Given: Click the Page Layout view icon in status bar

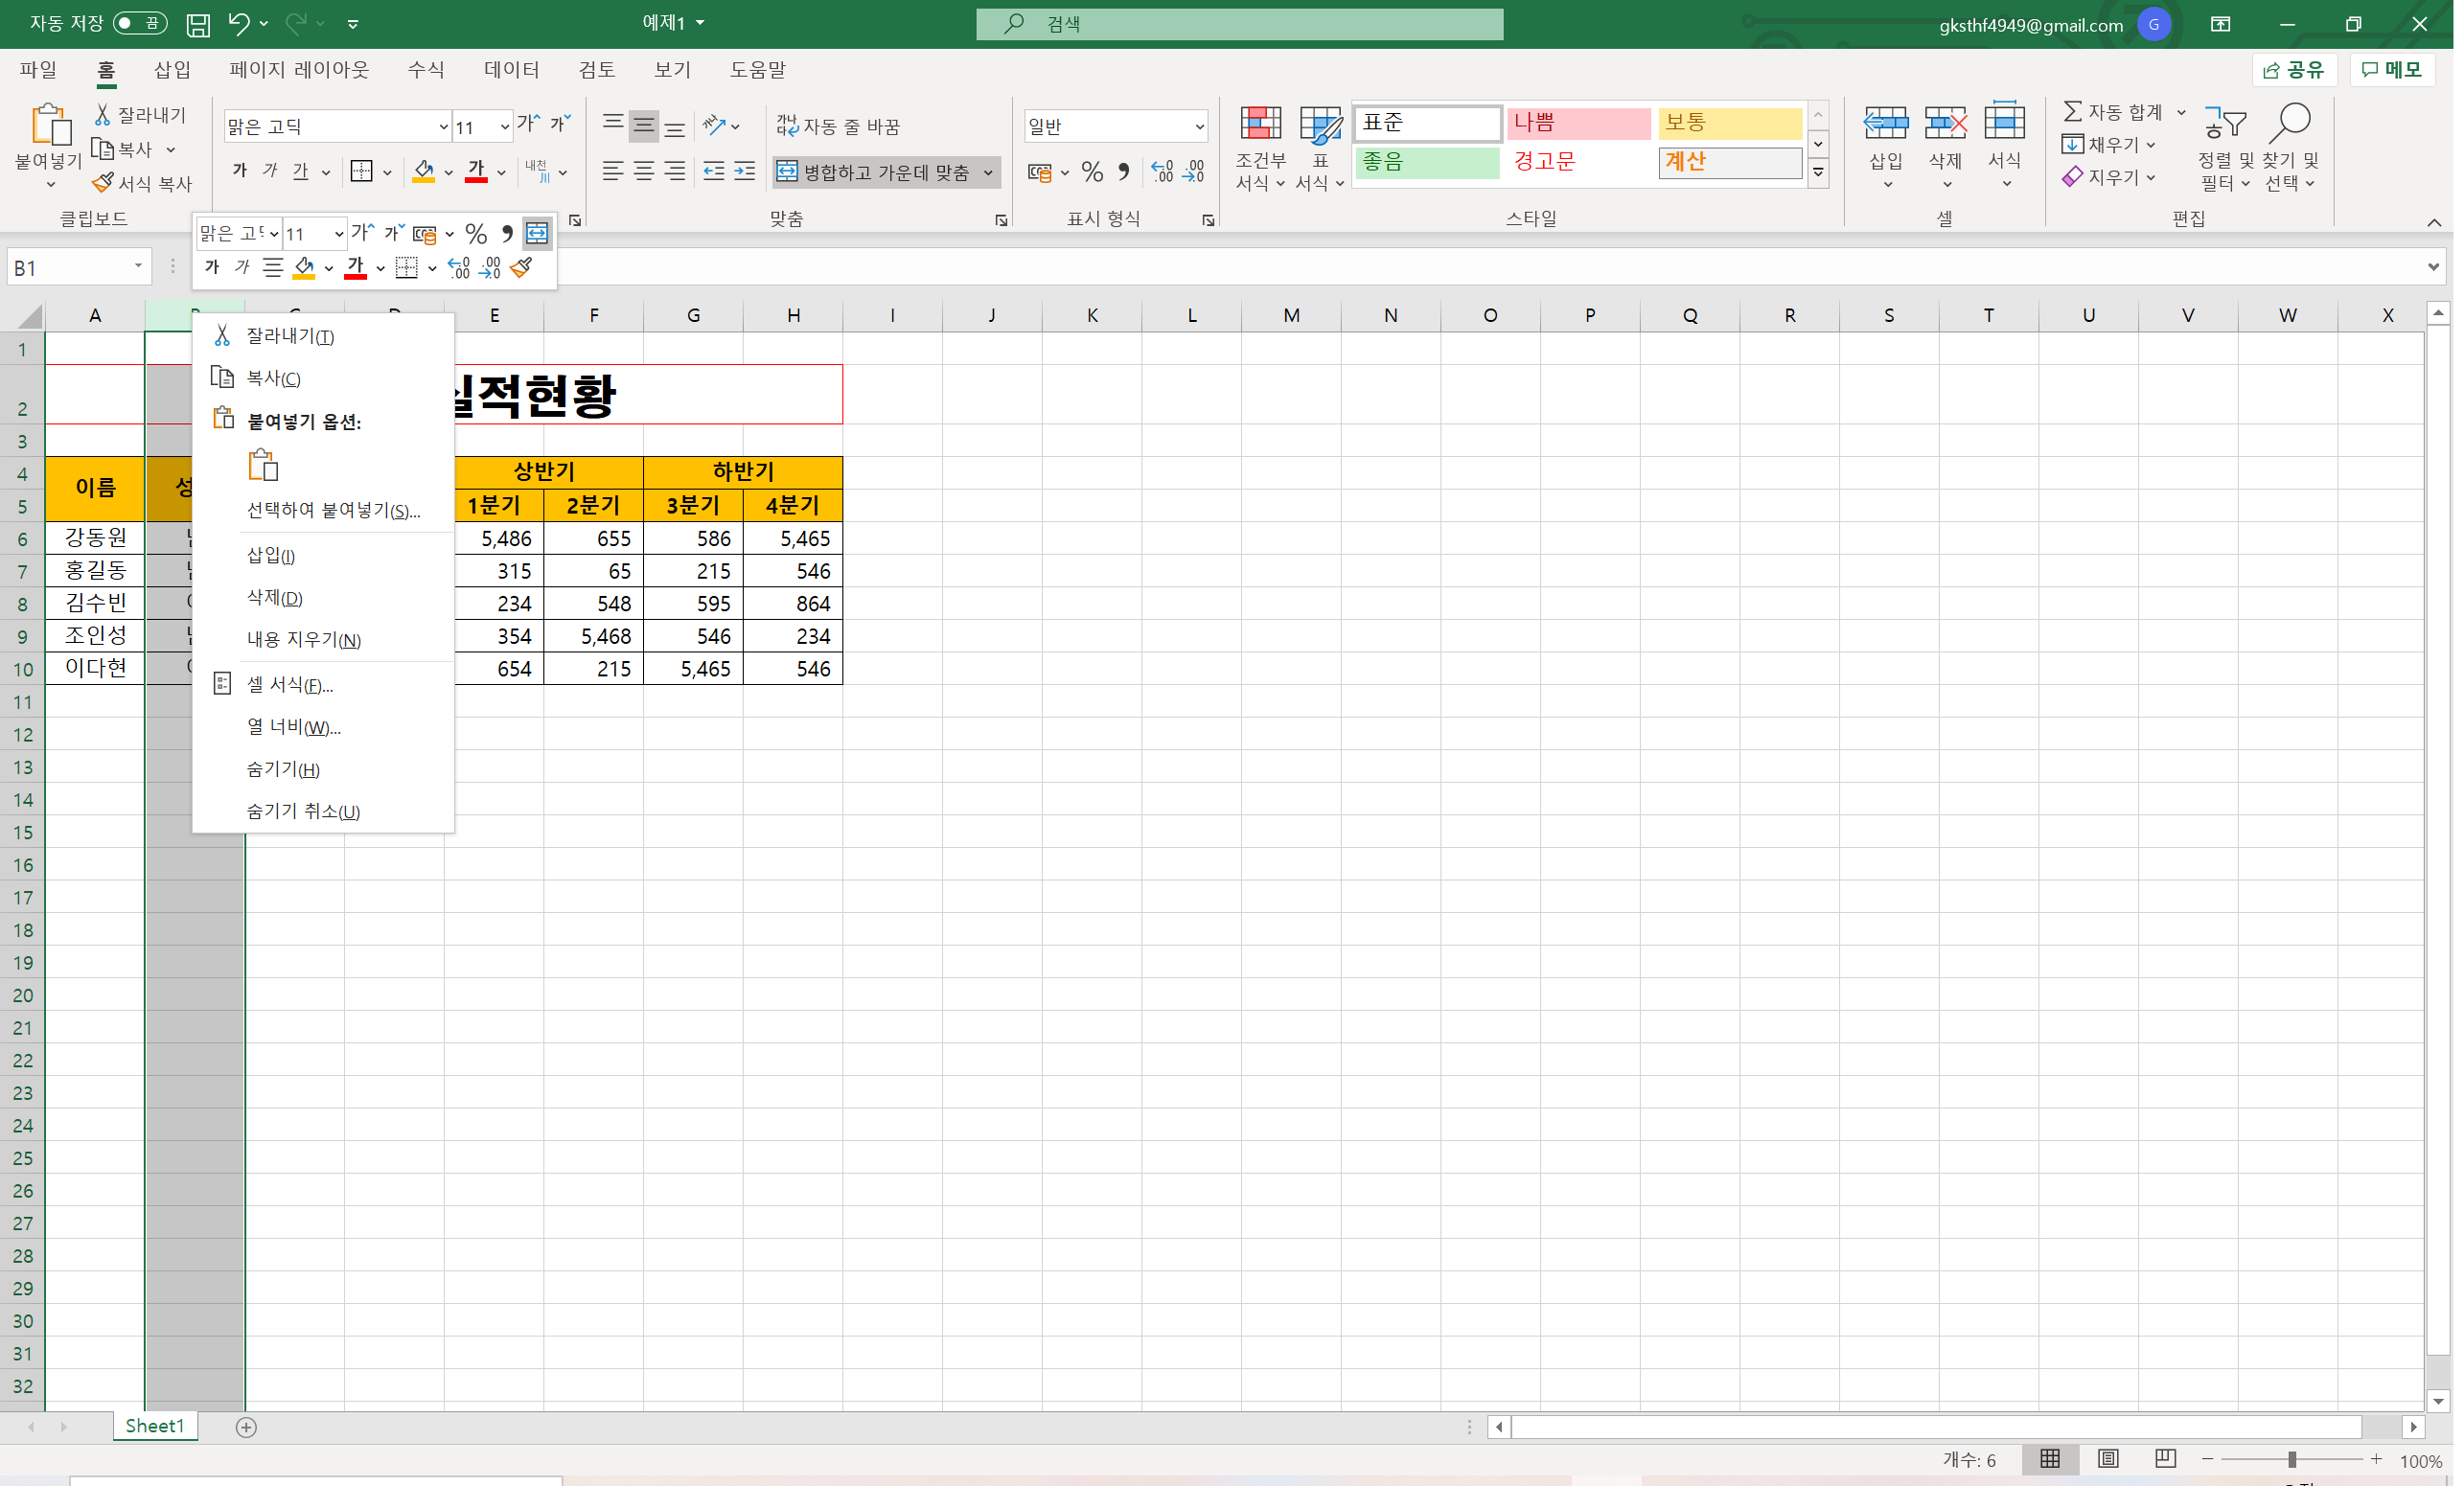Looking at the screenshot, I should pyautogui.click(x=2108, y=1459).
